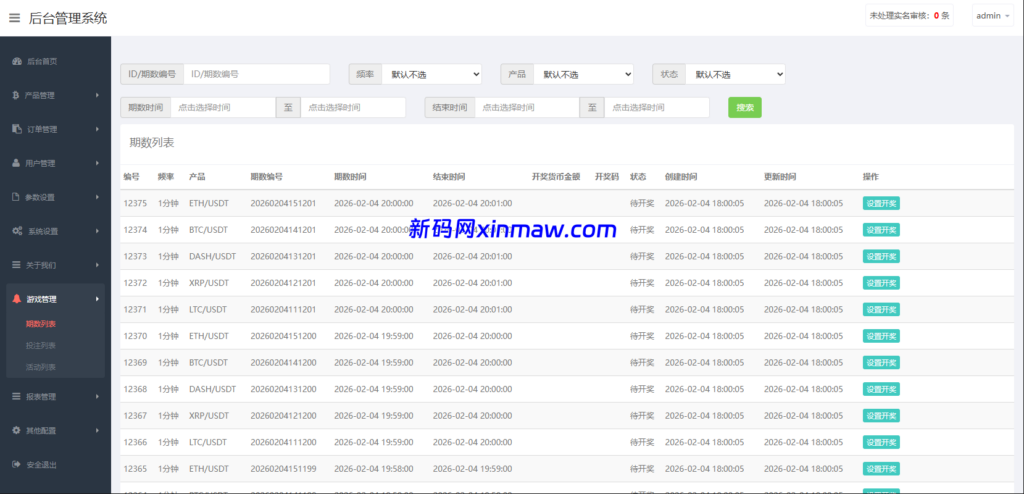Click BTC/USDT in row 12369
1024x494 pixels.
pos(208,363)
